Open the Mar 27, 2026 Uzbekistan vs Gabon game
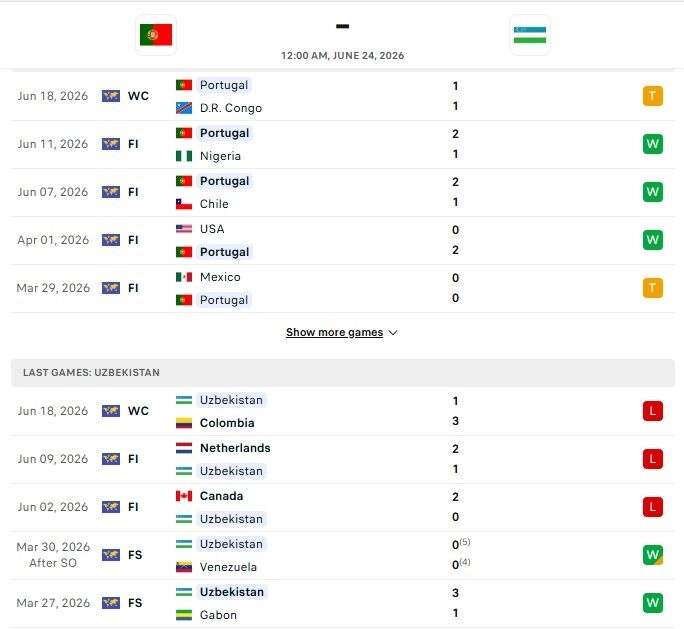The height and width of the screenshot is (629, 684). point(343,603)
